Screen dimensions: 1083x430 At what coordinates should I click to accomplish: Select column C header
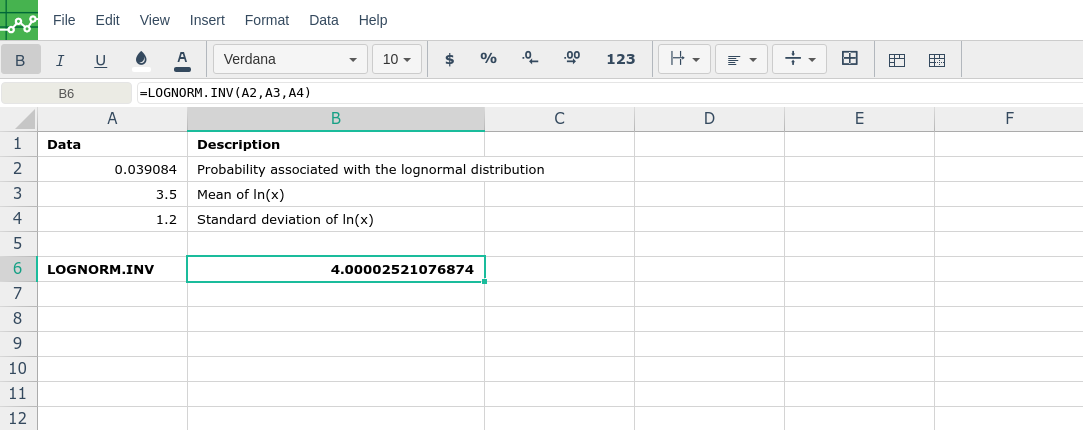(560, 119)
